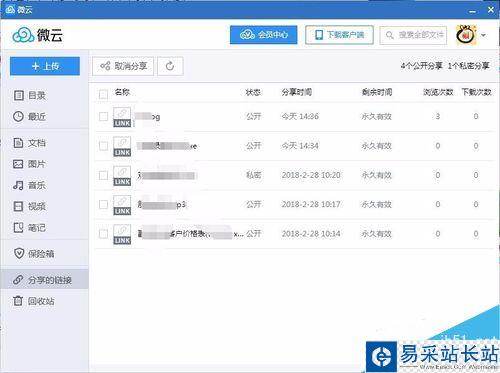Viewport: 500px width, 373px height.
Task: Click the refresh icon button
Action: tap(170, 66)
